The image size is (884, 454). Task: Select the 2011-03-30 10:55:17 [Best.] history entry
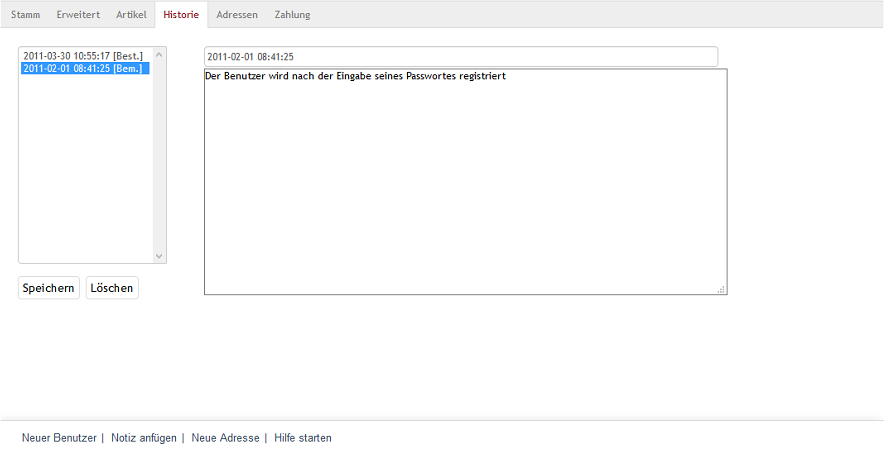click(85, 56)
